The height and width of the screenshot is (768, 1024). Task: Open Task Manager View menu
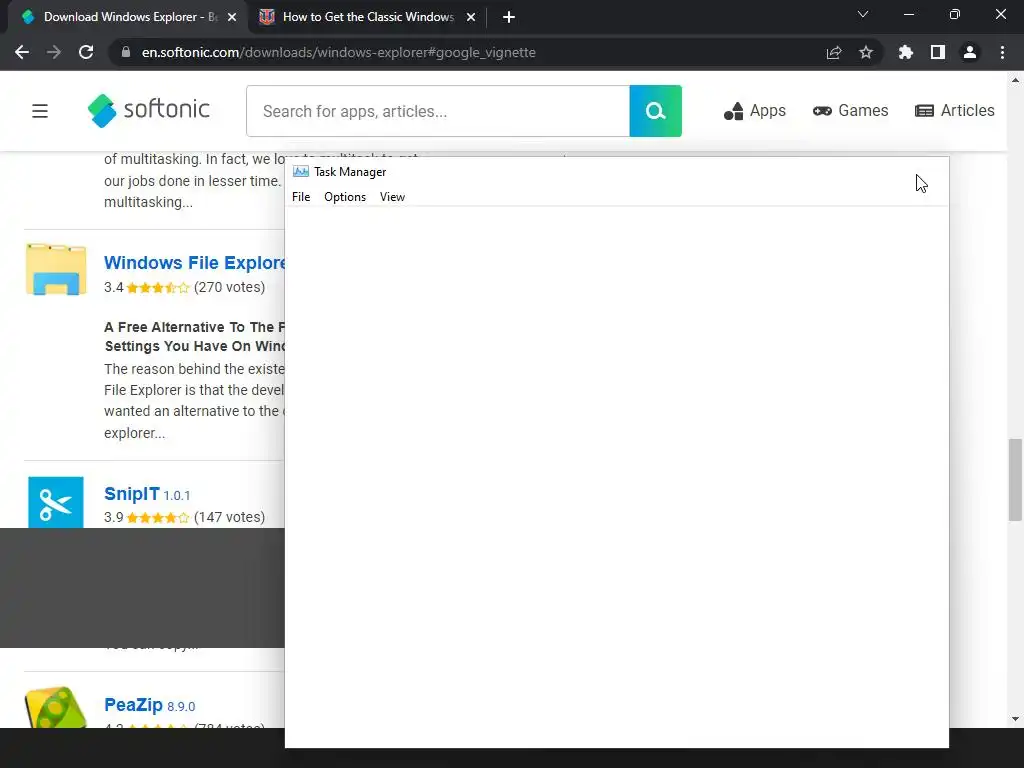(x=392, y=197)
